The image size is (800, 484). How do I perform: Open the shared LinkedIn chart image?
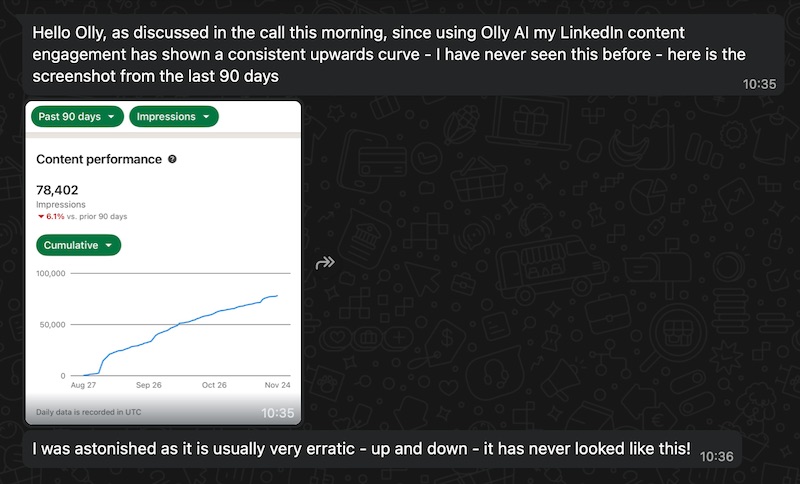[x=163, y=263]
